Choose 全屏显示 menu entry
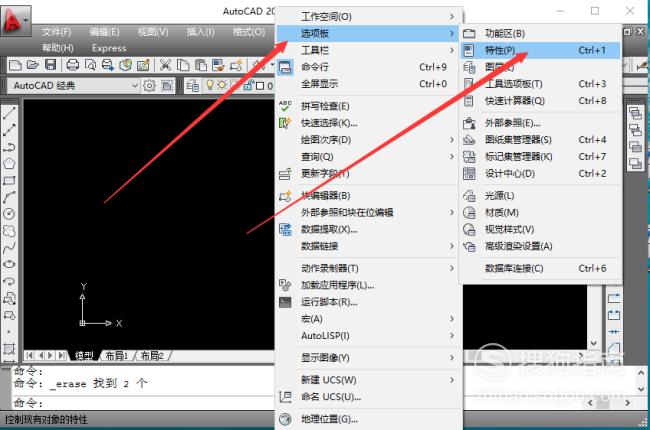The height and width of the screenshot is (430, 650). [369, 84]
